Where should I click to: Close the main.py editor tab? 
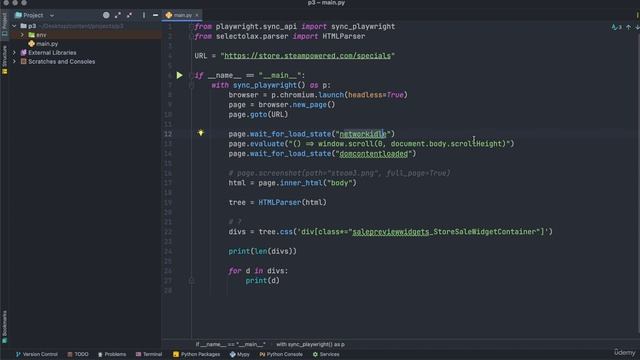point(197,15)
